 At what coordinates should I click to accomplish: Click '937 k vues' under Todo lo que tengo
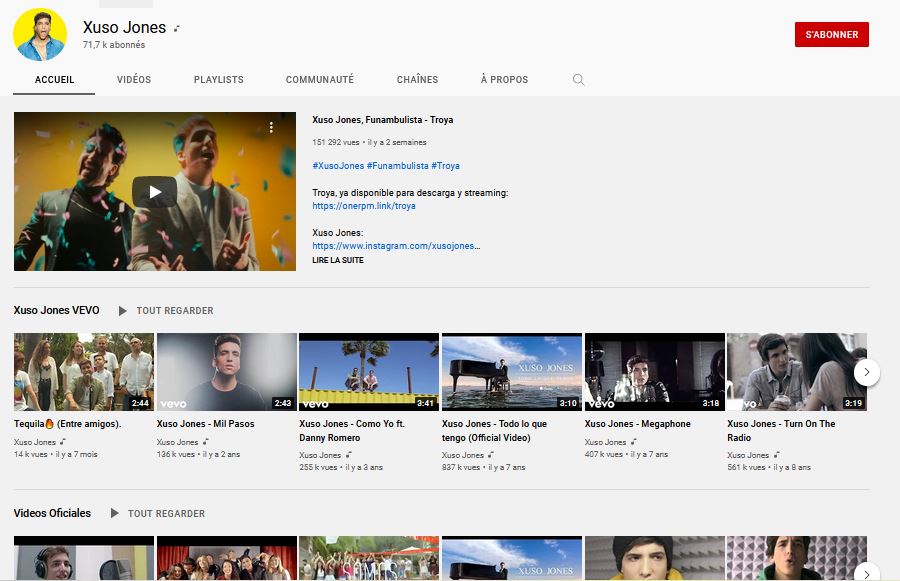click(461, 467)
